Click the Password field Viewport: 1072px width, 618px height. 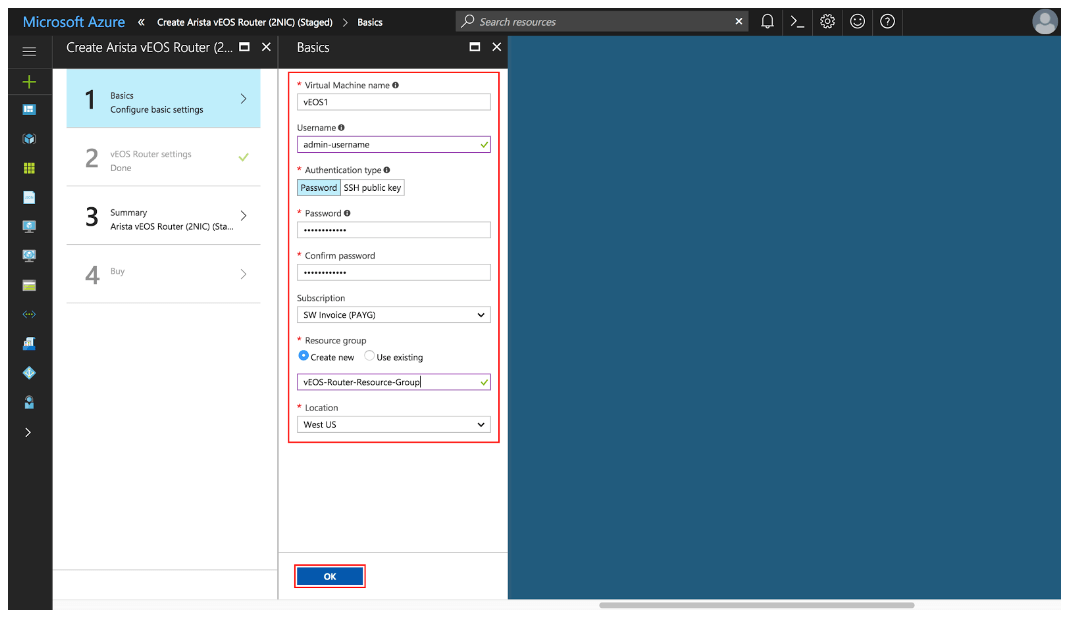pyautogui.click(x=394, y=230)
